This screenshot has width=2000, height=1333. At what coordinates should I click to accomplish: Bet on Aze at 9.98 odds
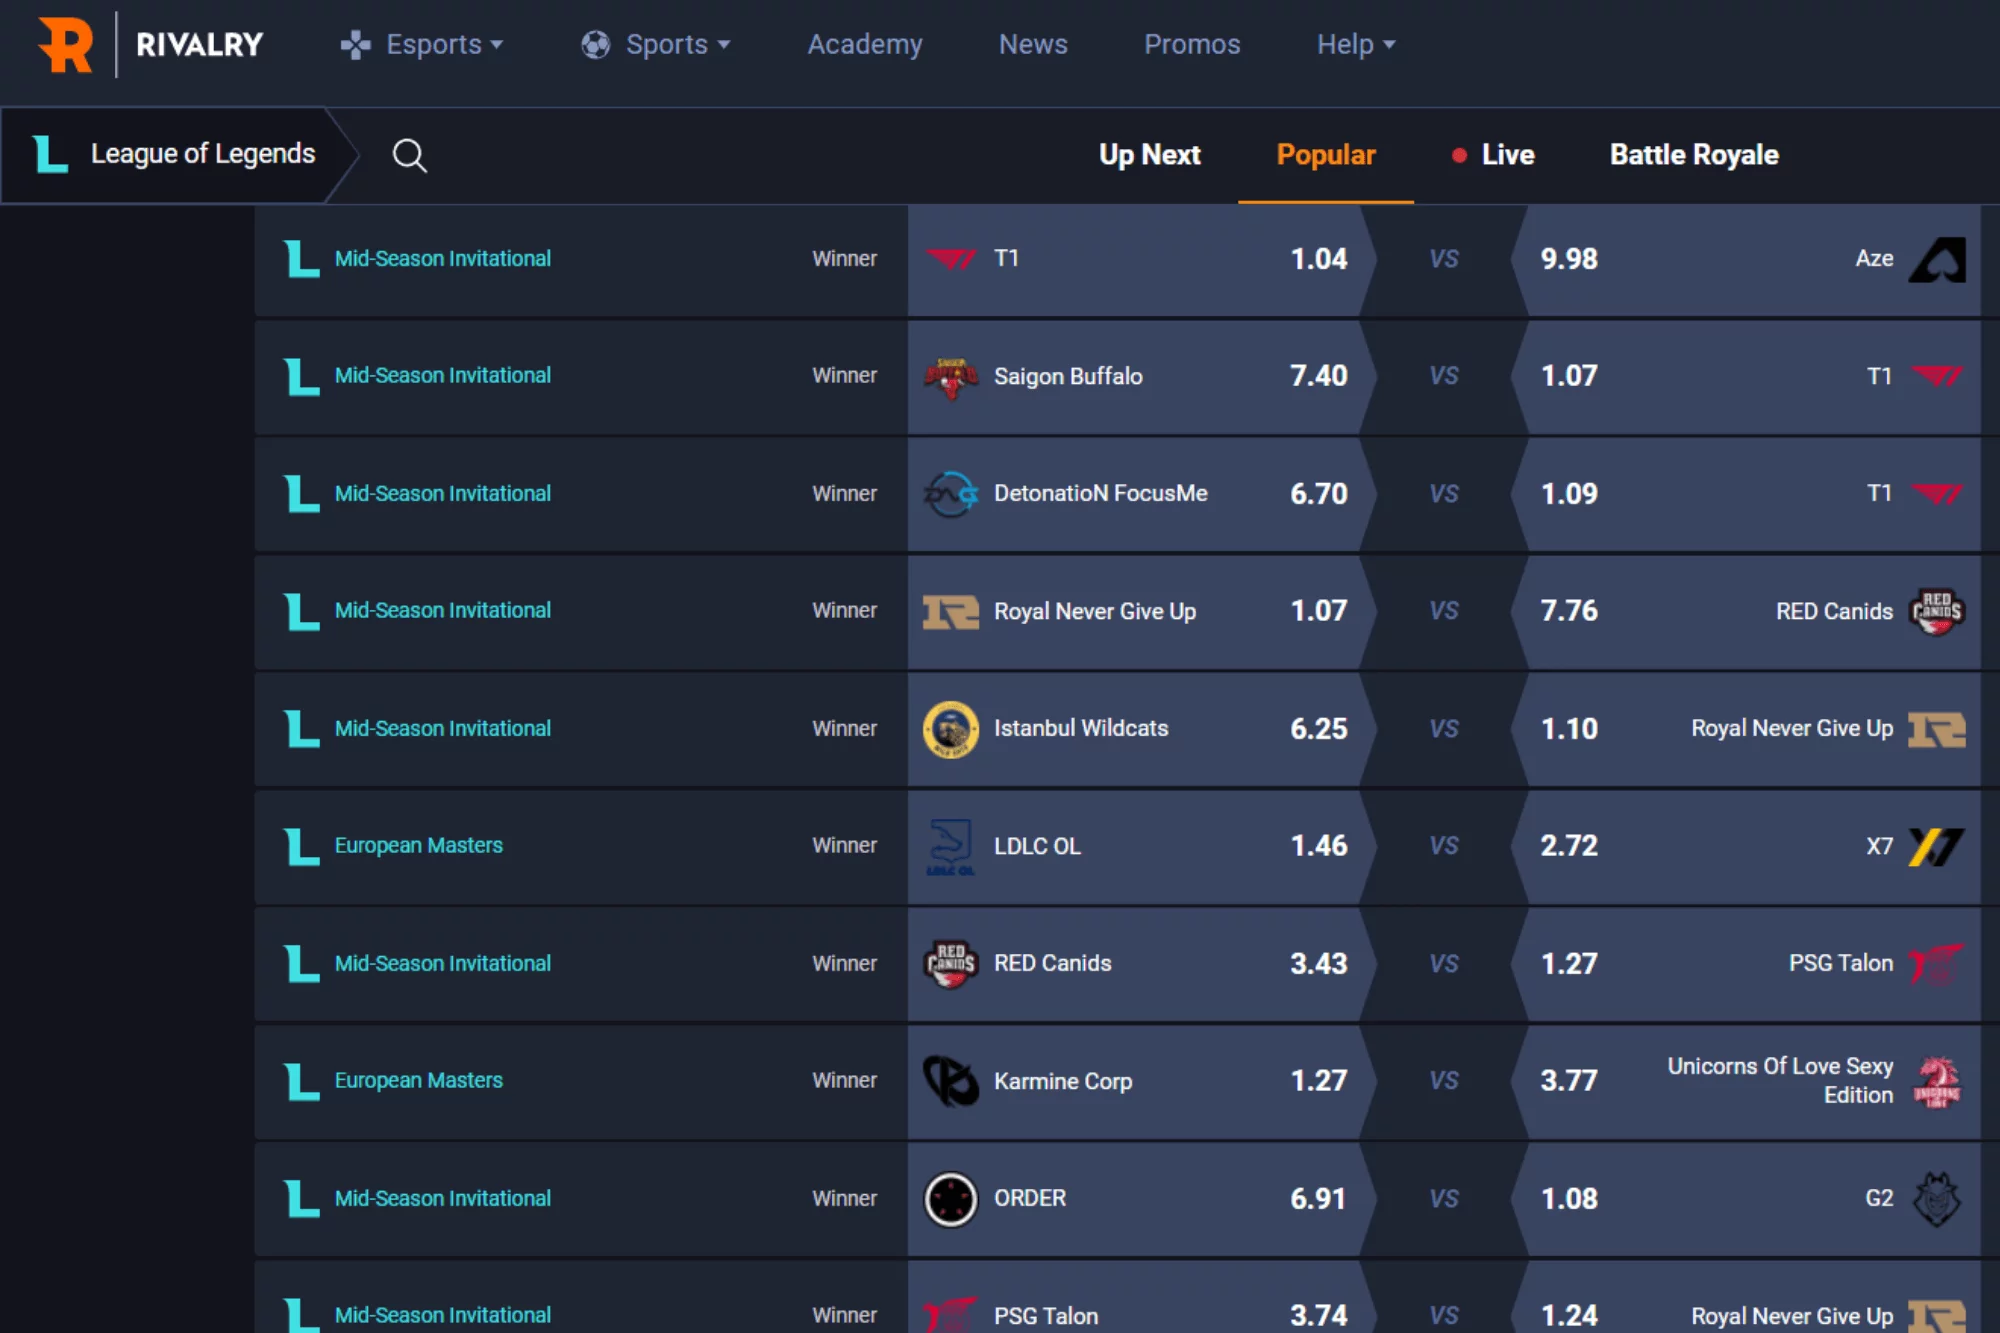[x=1745, y=259]
